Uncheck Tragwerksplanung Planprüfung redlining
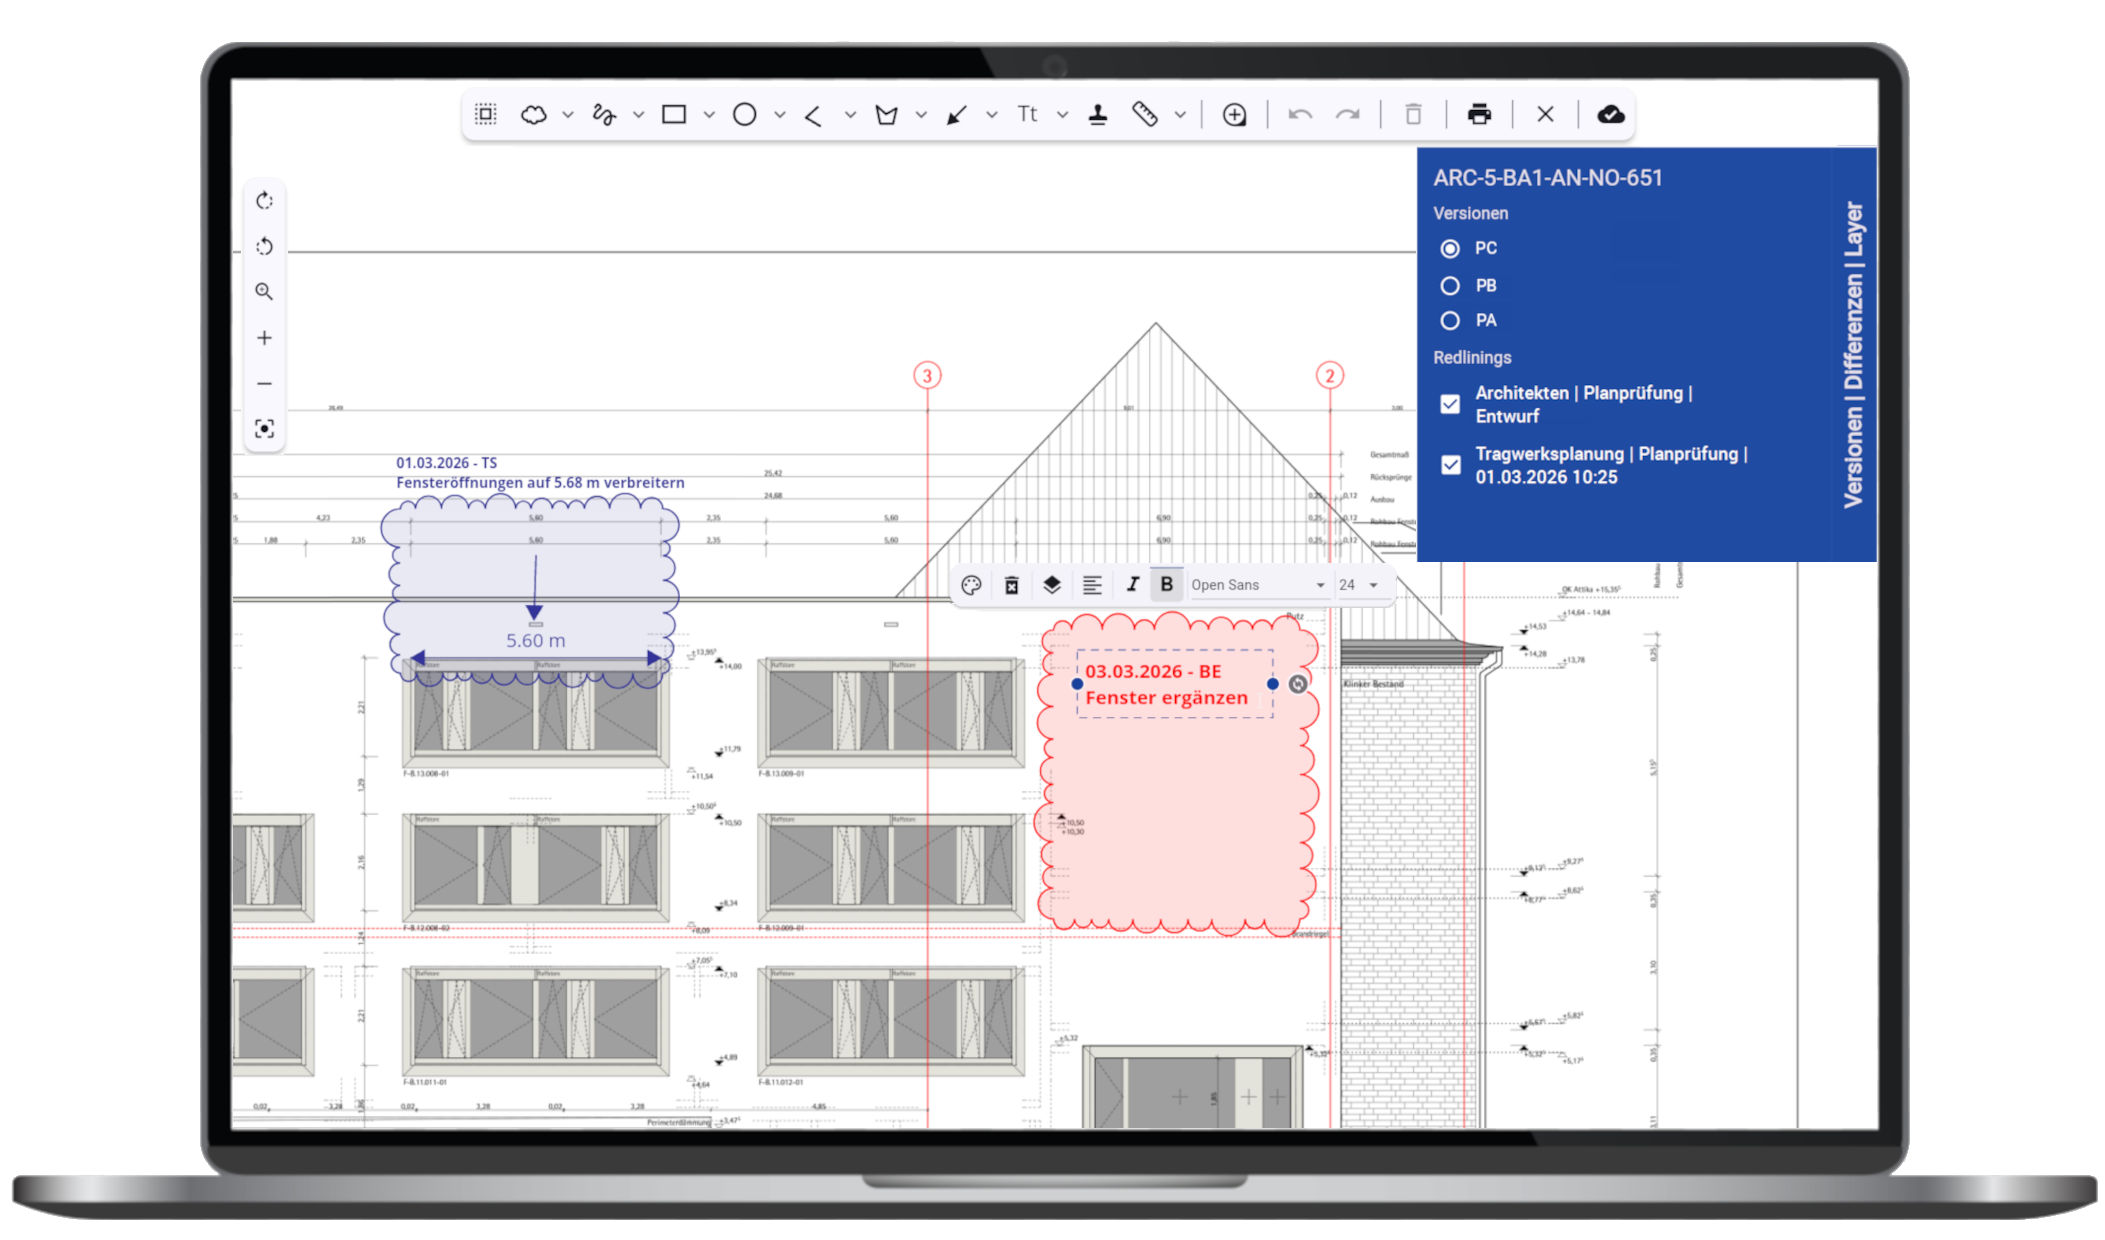Viewport: 2105px width, 1240px height. (x=1450, y=465)
